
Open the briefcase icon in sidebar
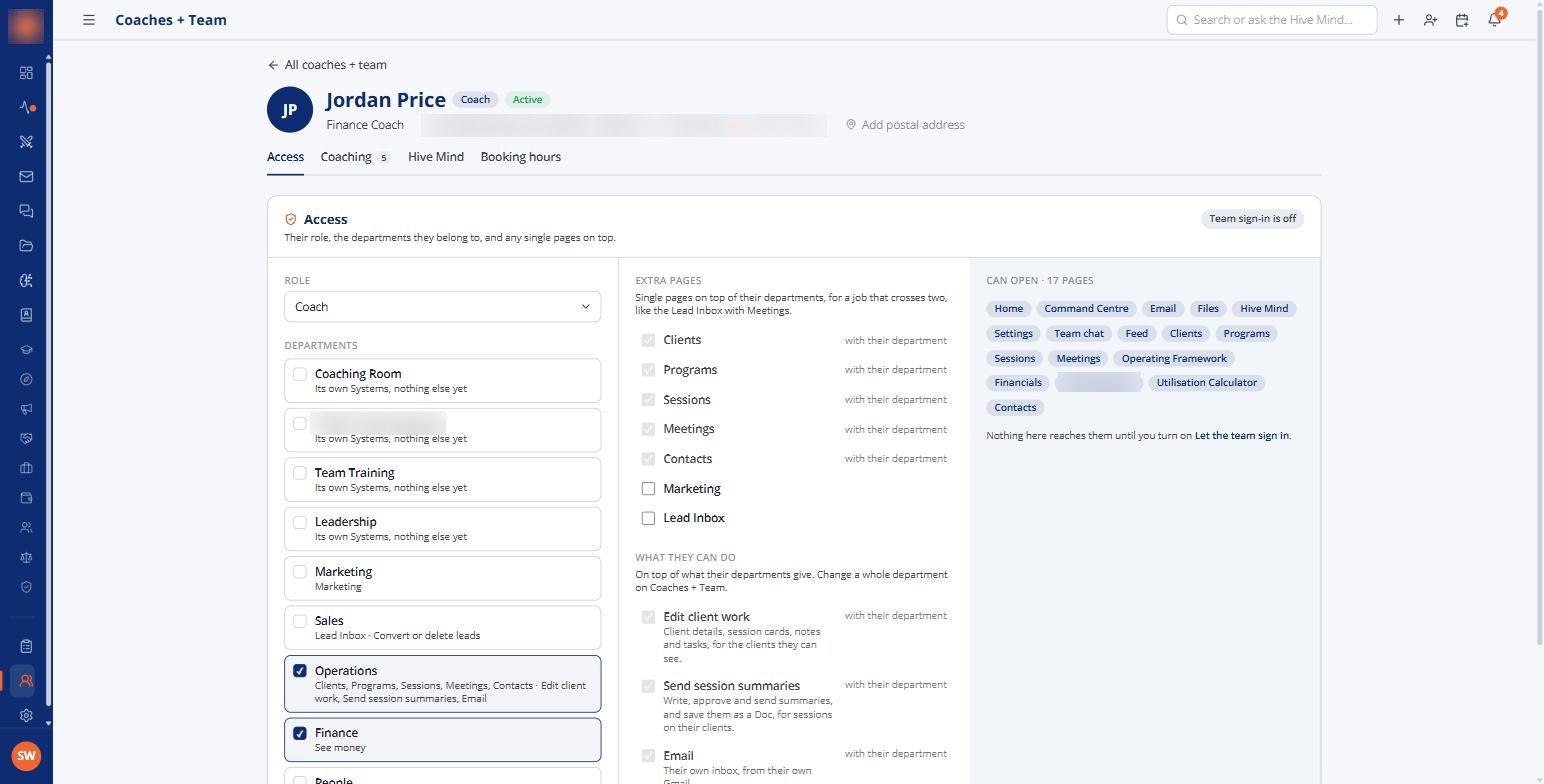pos(26,468)
